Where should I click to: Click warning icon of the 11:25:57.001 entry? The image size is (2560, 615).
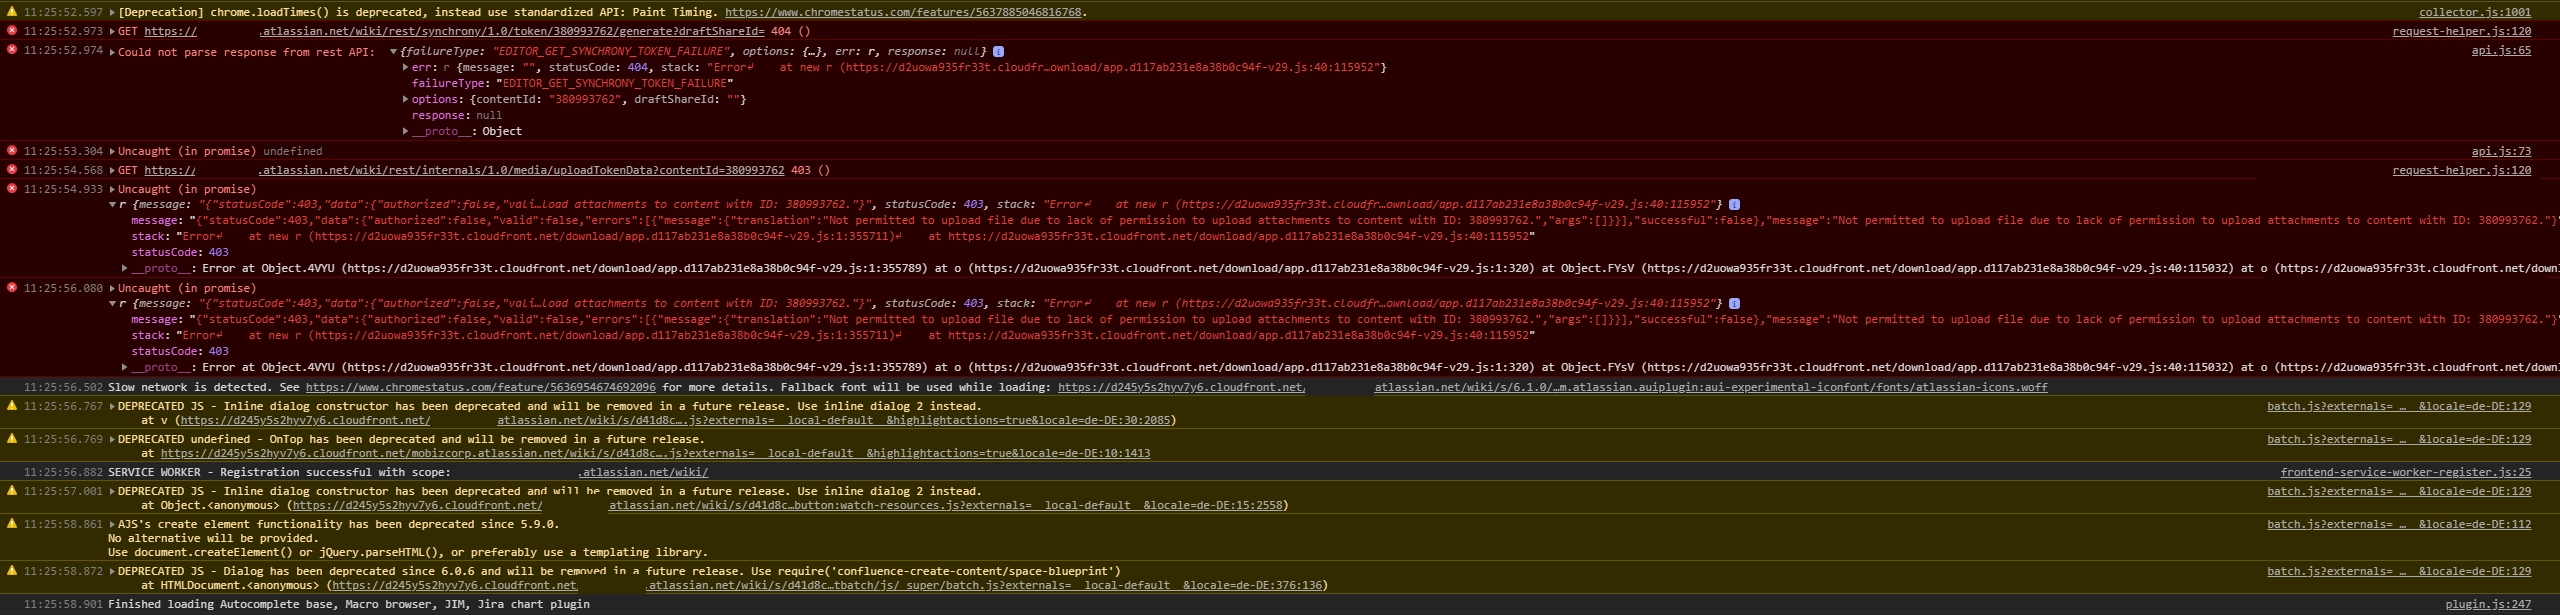(12, 491)
